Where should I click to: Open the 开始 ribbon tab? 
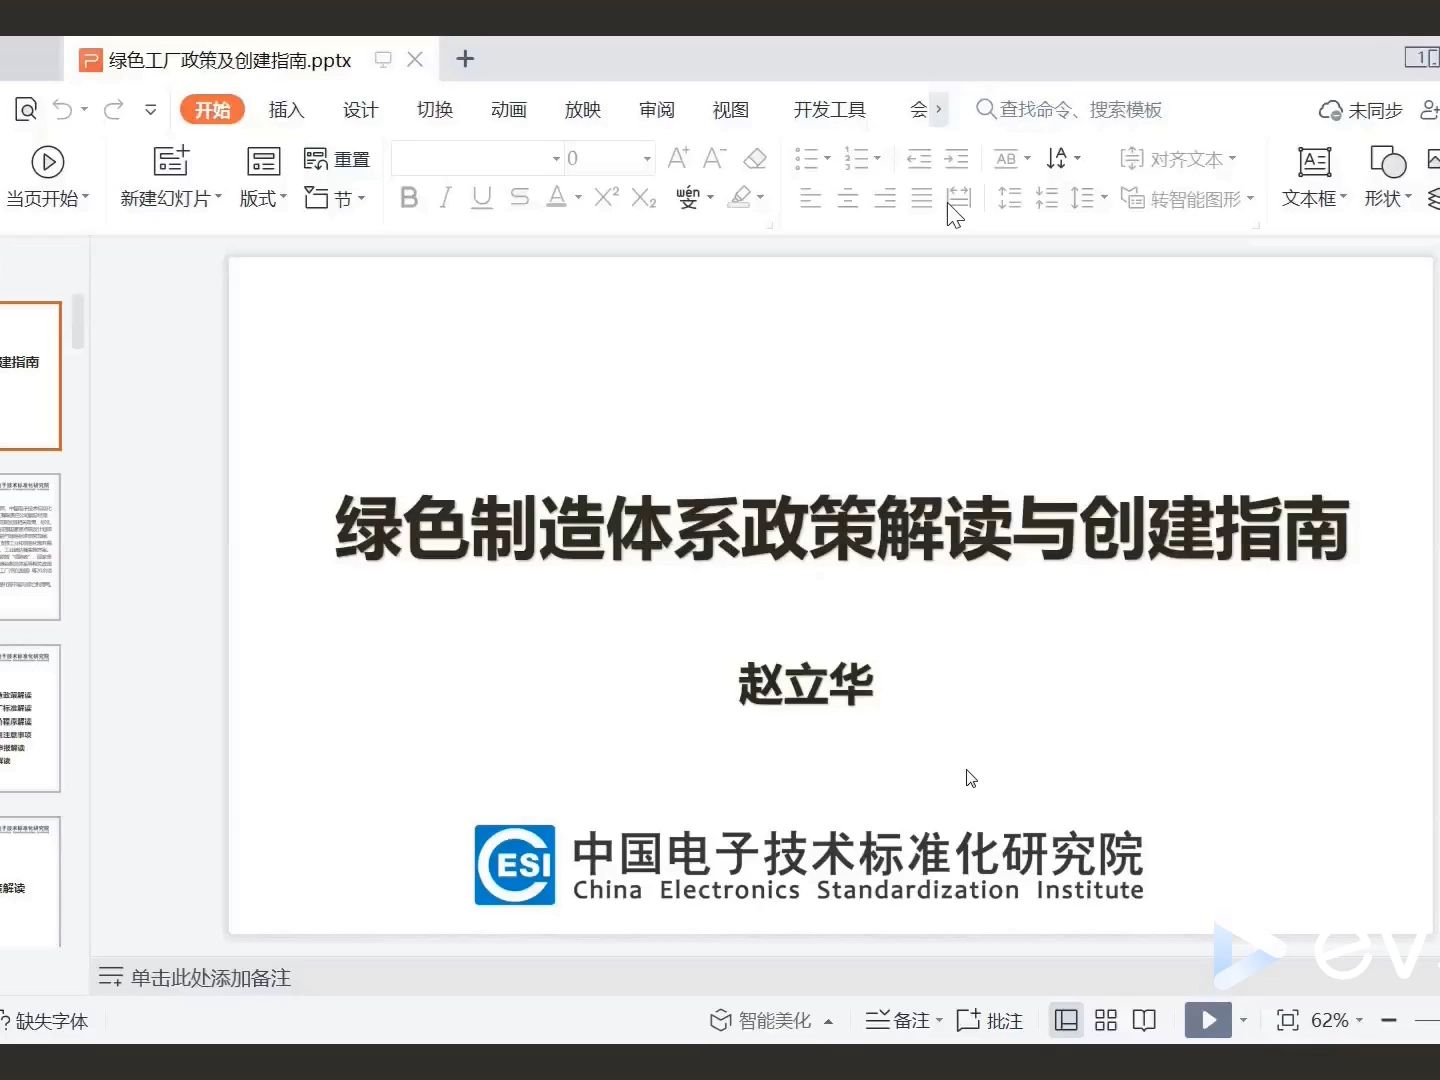point(212,109)
